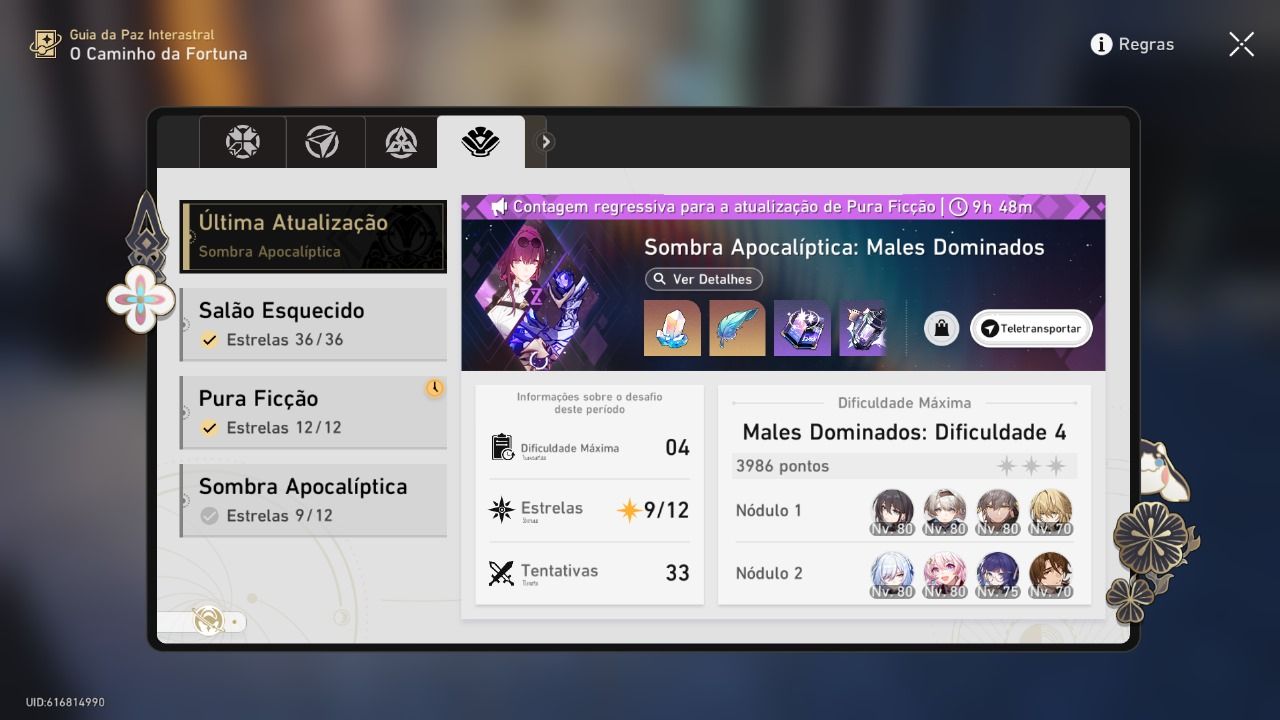1280x720 pixels.
Task: Click the Teletransportar button
Action: [1031, 328]
